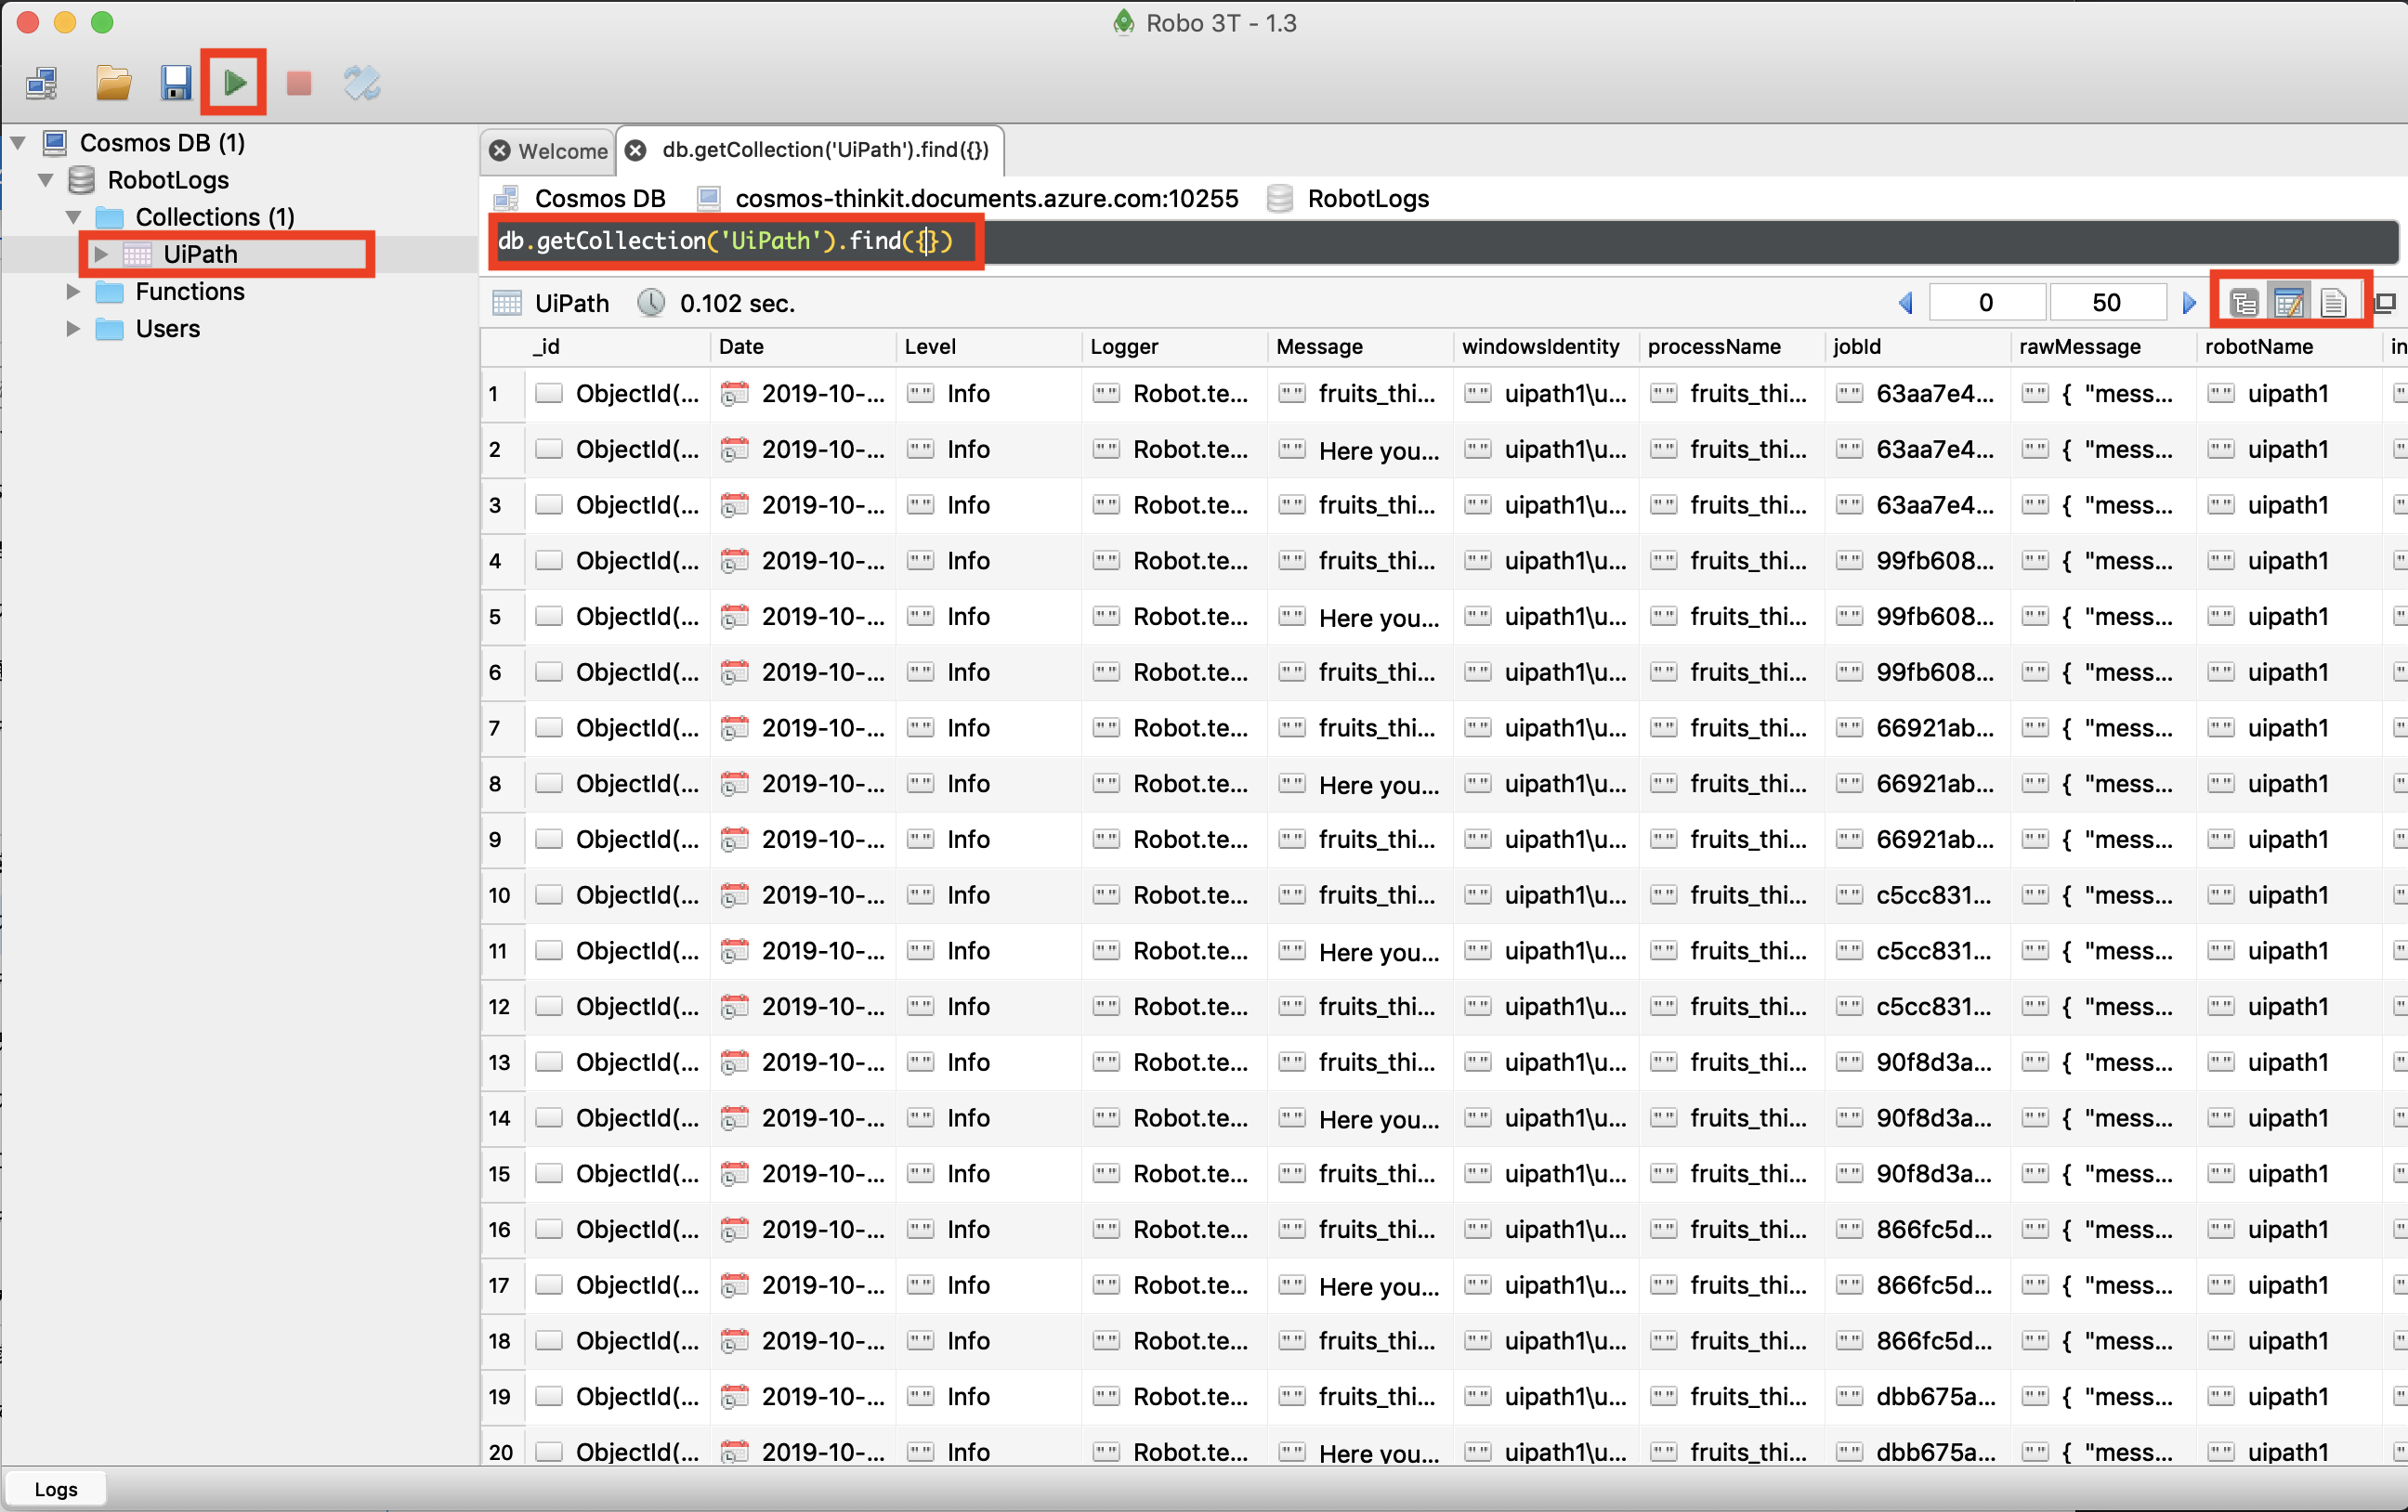Click the 0.102 sec. execution time label
The image size is (2408, 1512).
point(737,303)
